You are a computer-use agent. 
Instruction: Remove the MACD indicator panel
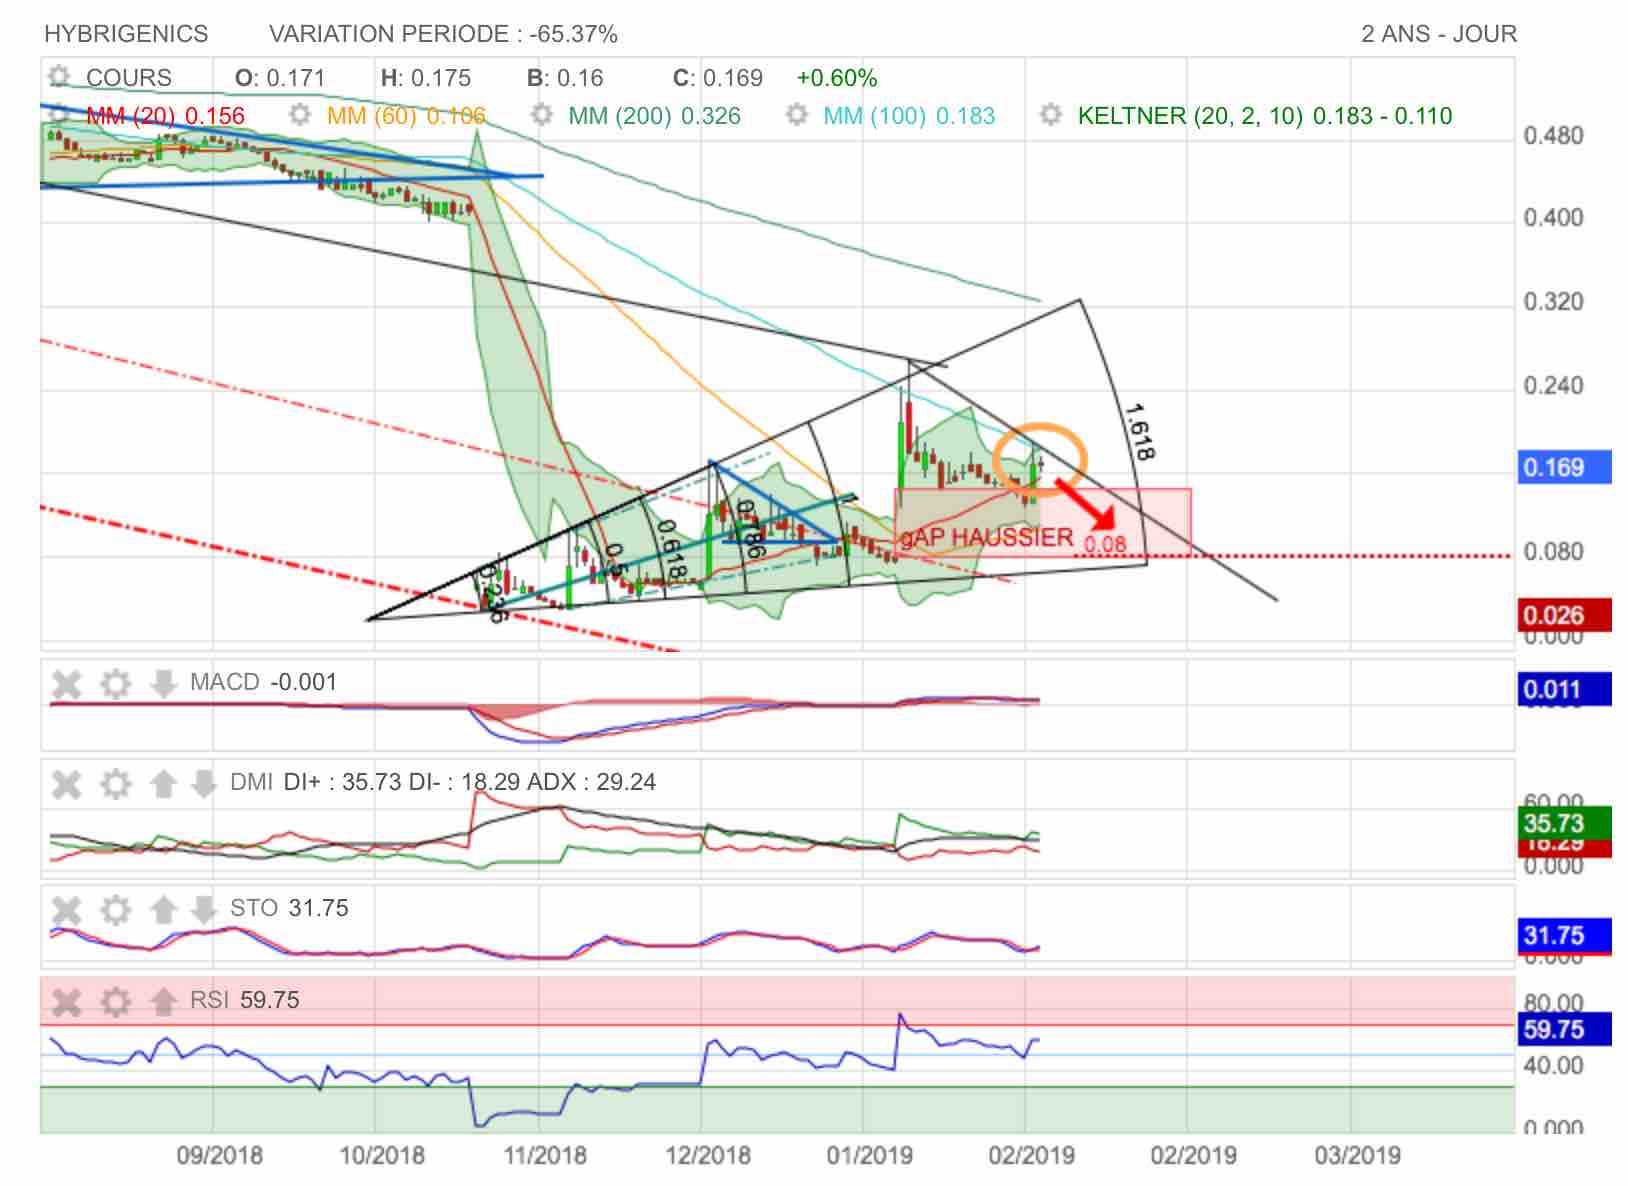67,684
